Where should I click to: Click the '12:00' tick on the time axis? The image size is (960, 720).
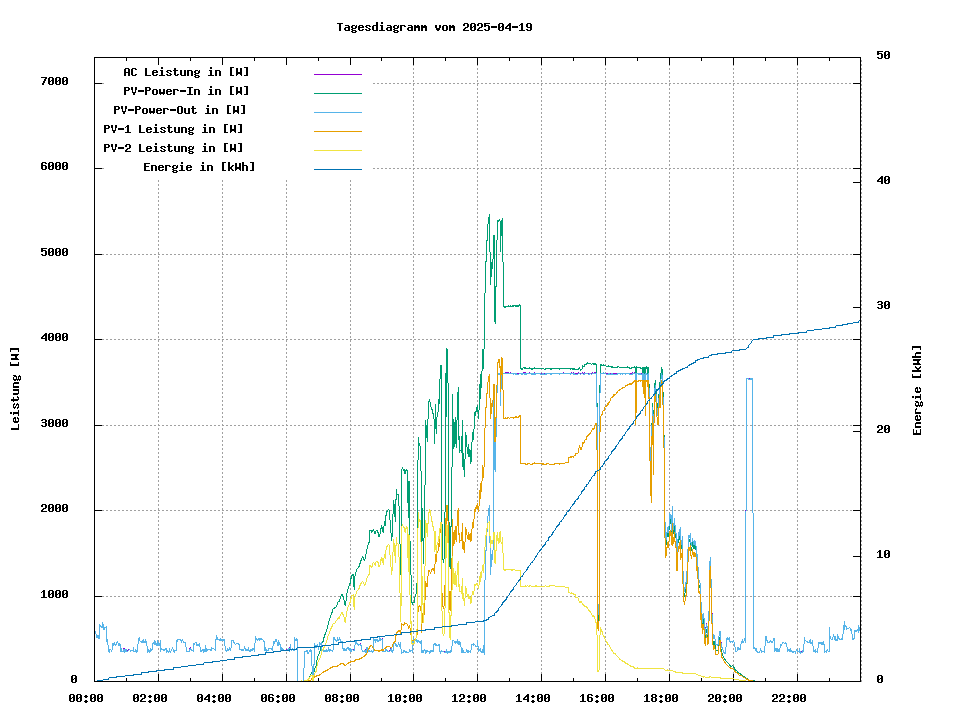(468, 698)
